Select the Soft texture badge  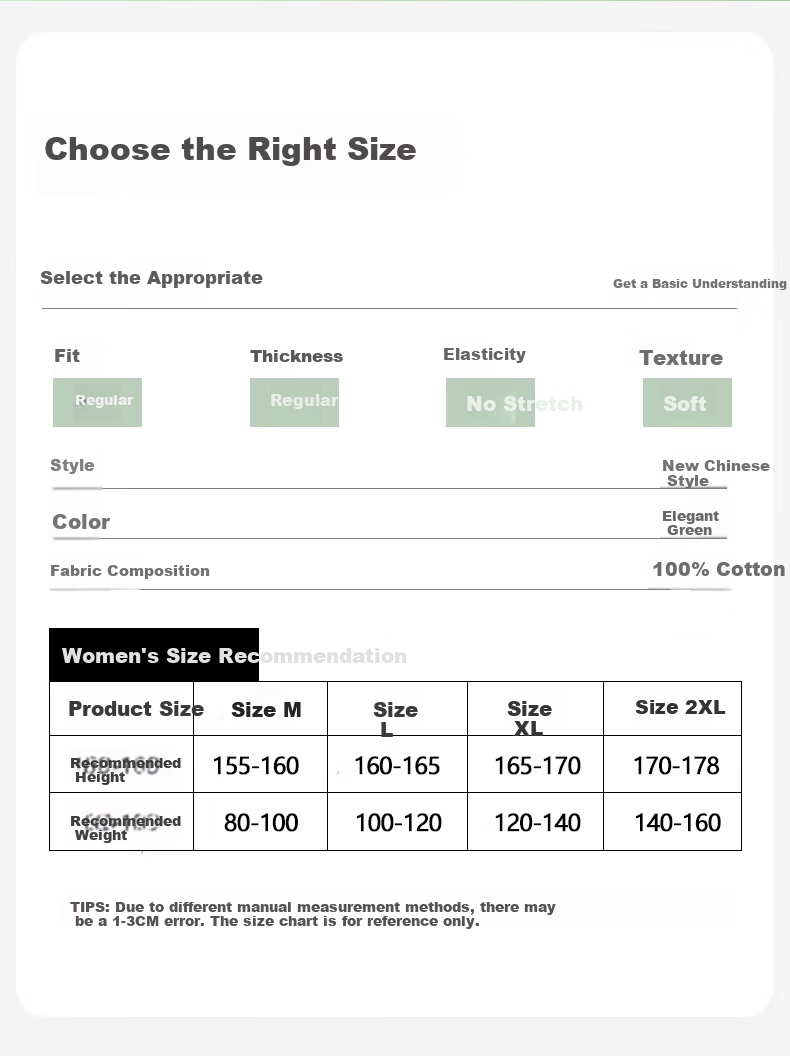pyautogui.click(x=687, y=402)
